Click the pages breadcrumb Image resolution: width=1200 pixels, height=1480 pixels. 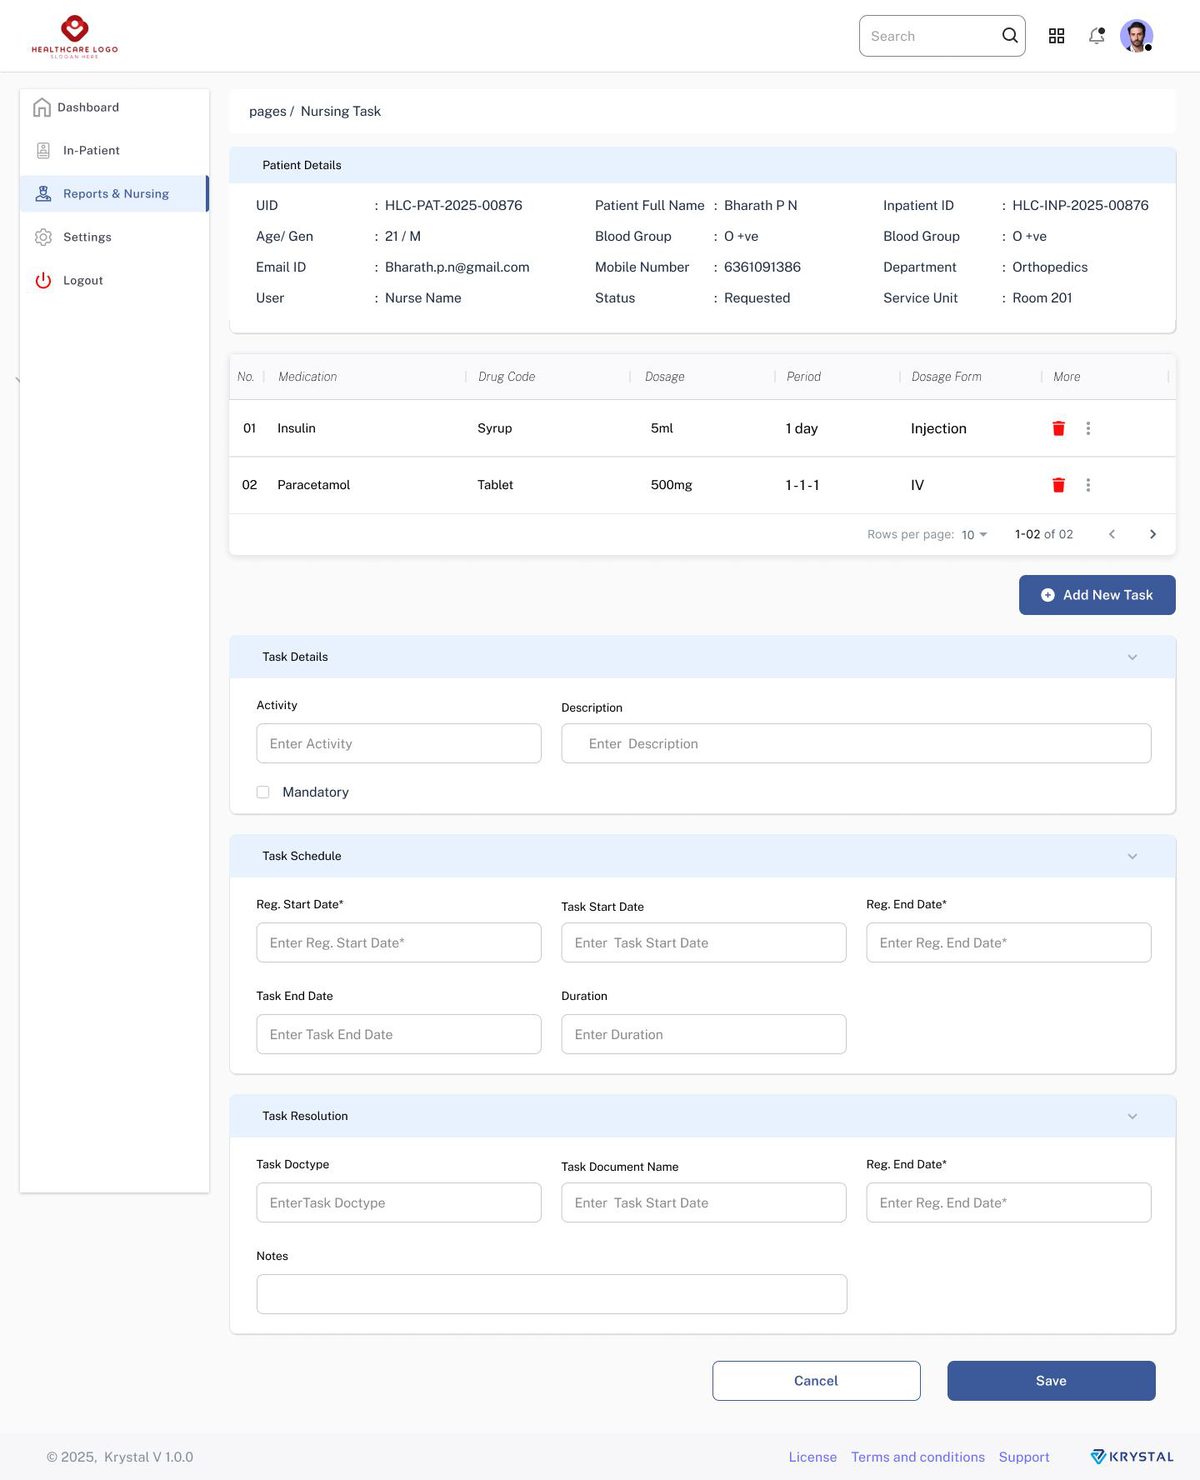tap(268, 111)
